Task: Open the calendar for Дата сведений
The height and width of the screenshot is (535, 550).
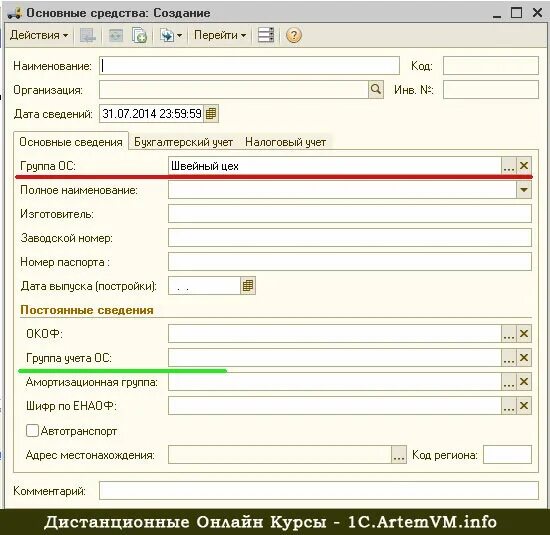Action: 211,114
